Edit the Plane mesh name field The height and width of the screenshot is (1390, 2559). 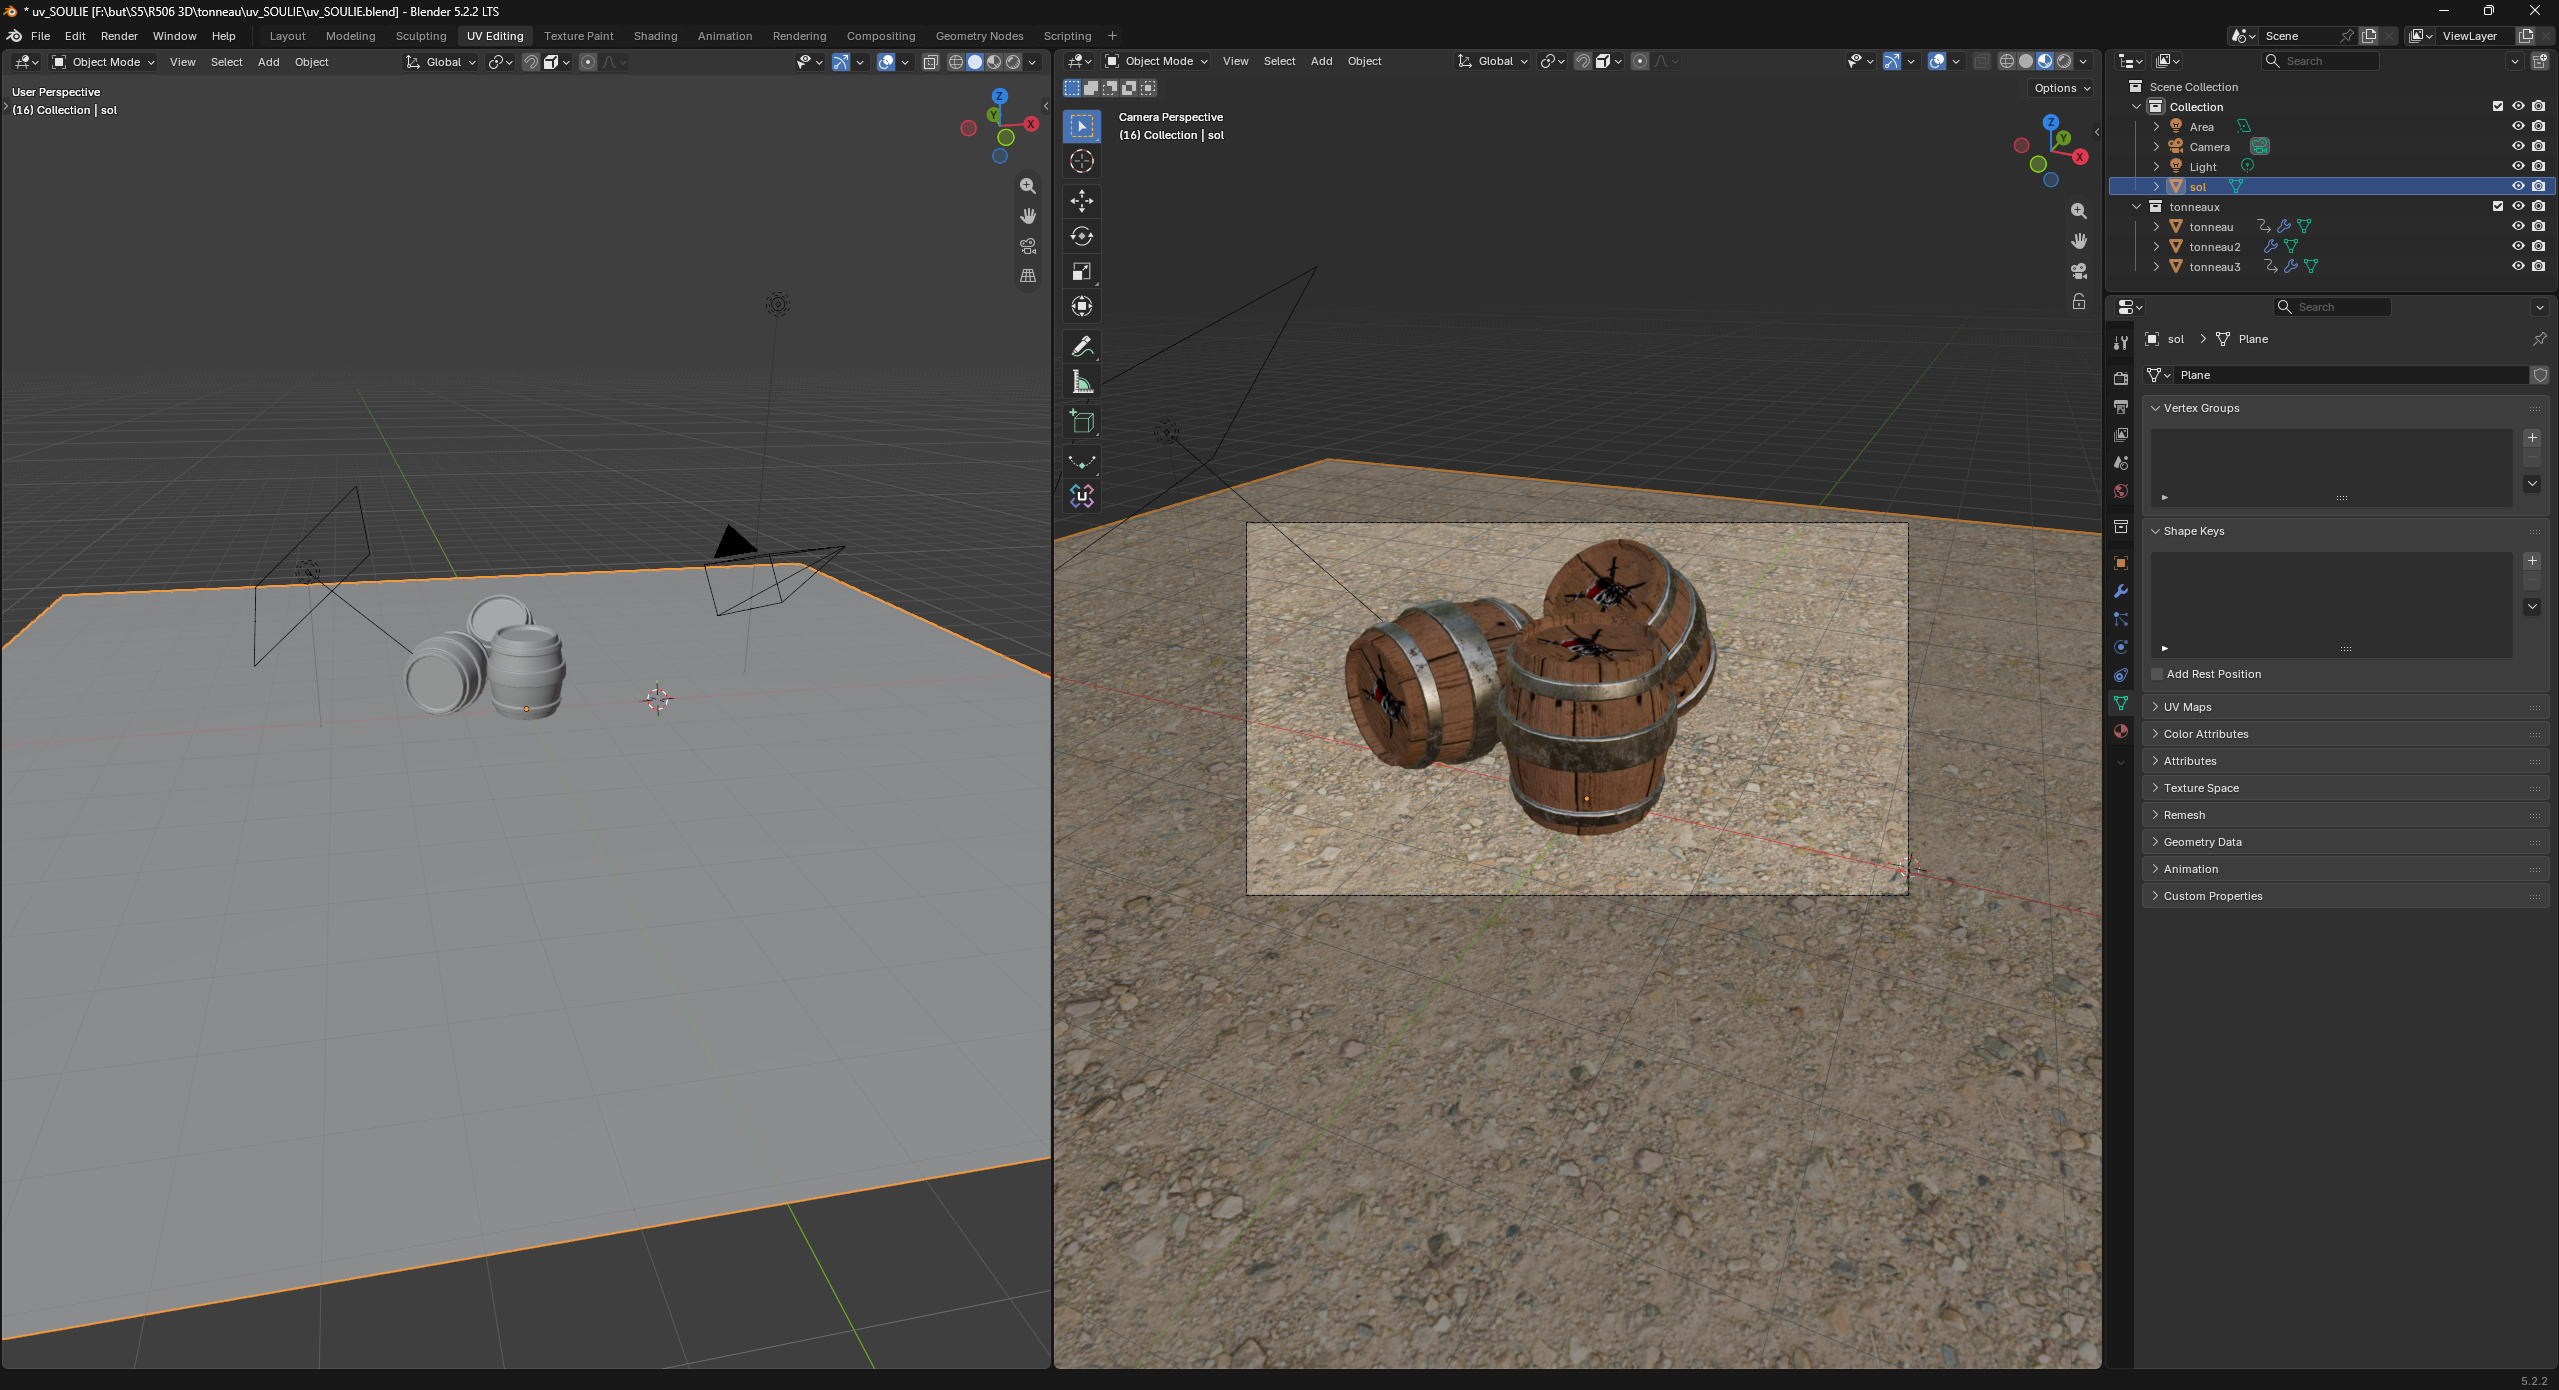pos(2350,375)
